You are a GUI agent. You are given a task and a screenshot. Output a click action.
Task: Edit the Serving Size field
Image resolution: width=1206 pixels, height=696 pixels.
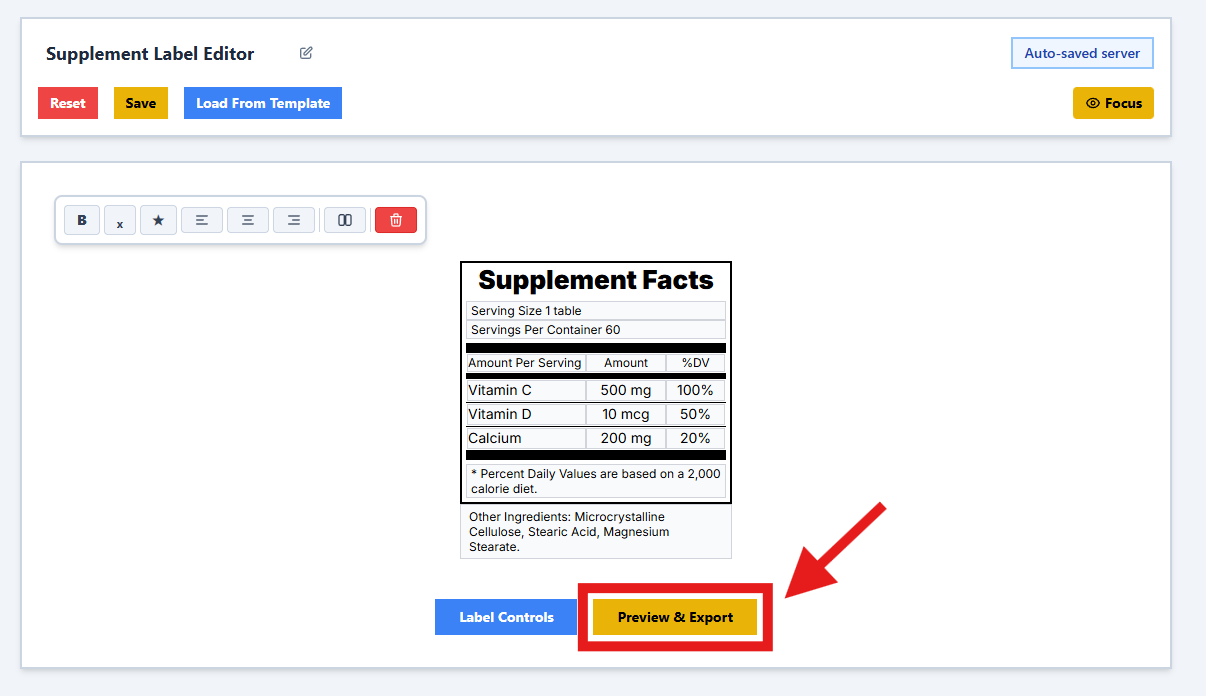point(595,311)
